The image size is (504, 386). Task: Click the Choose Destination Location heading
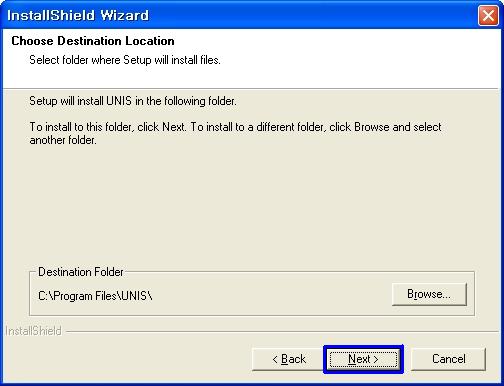93,41
